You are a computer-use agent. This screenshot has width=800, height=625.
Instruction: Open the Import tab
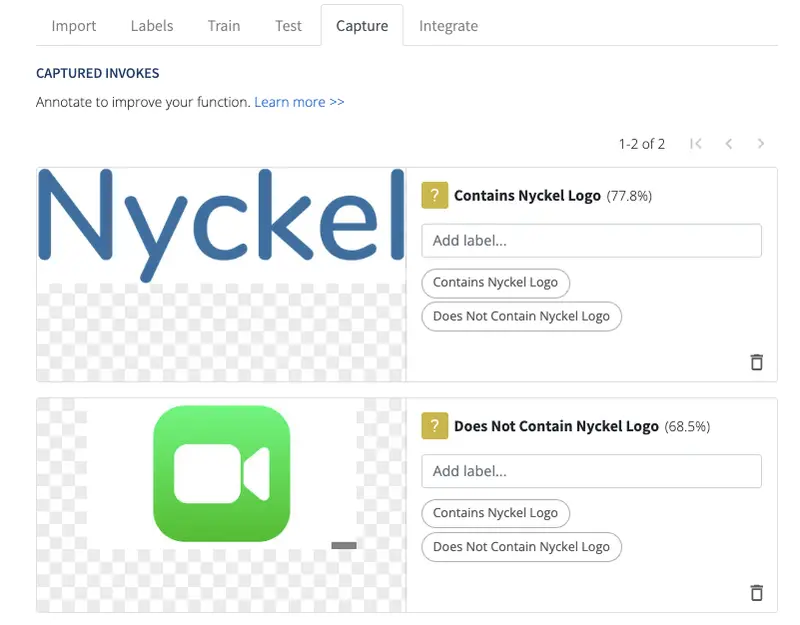click(73, 26)
